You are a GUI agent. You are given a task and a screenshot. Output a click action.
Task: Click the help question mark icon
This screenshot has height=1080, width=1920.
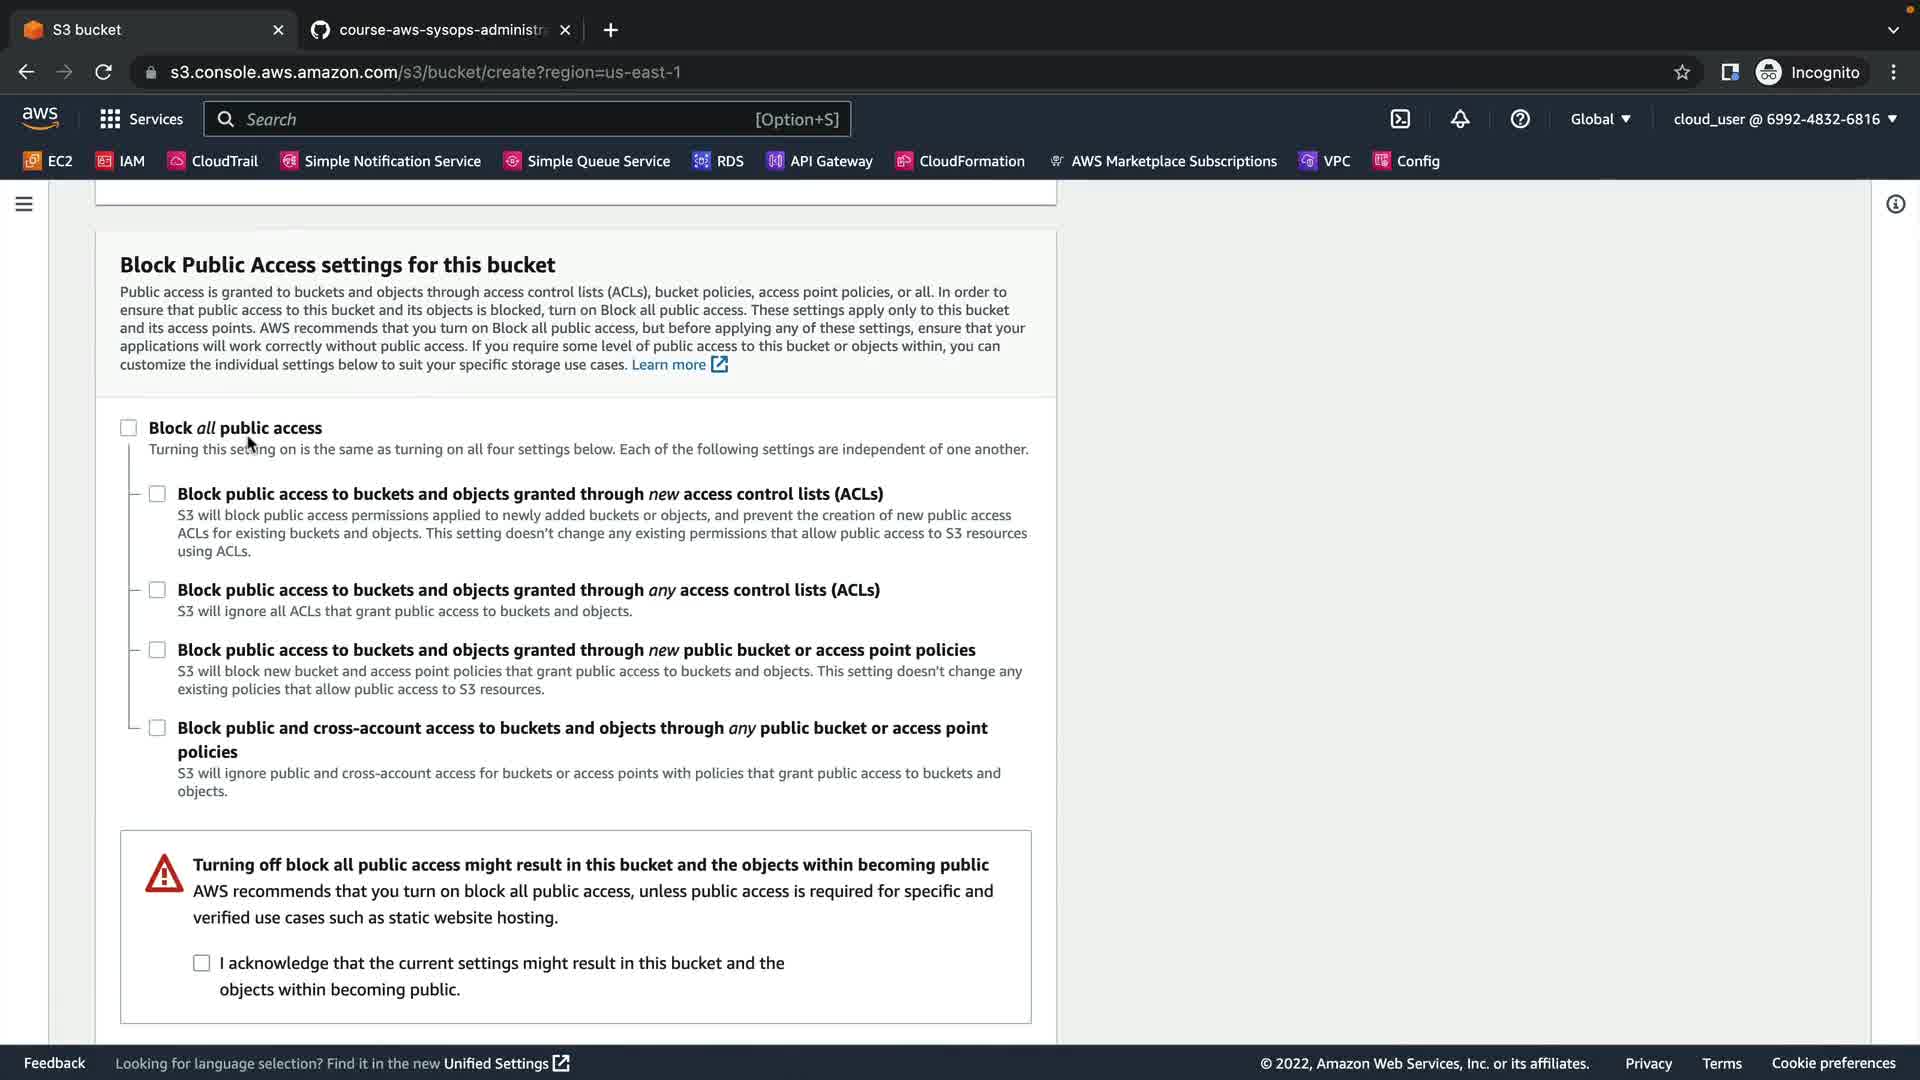pyautogui.click(x=1520, y=119)
